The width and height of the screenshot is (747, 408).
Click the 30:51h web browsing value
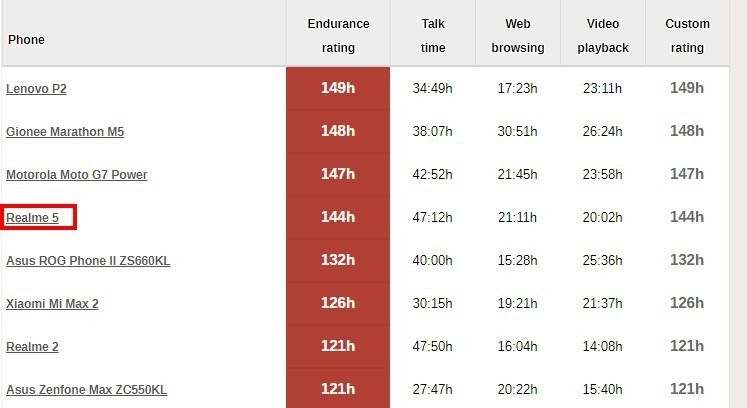[518, 131]
